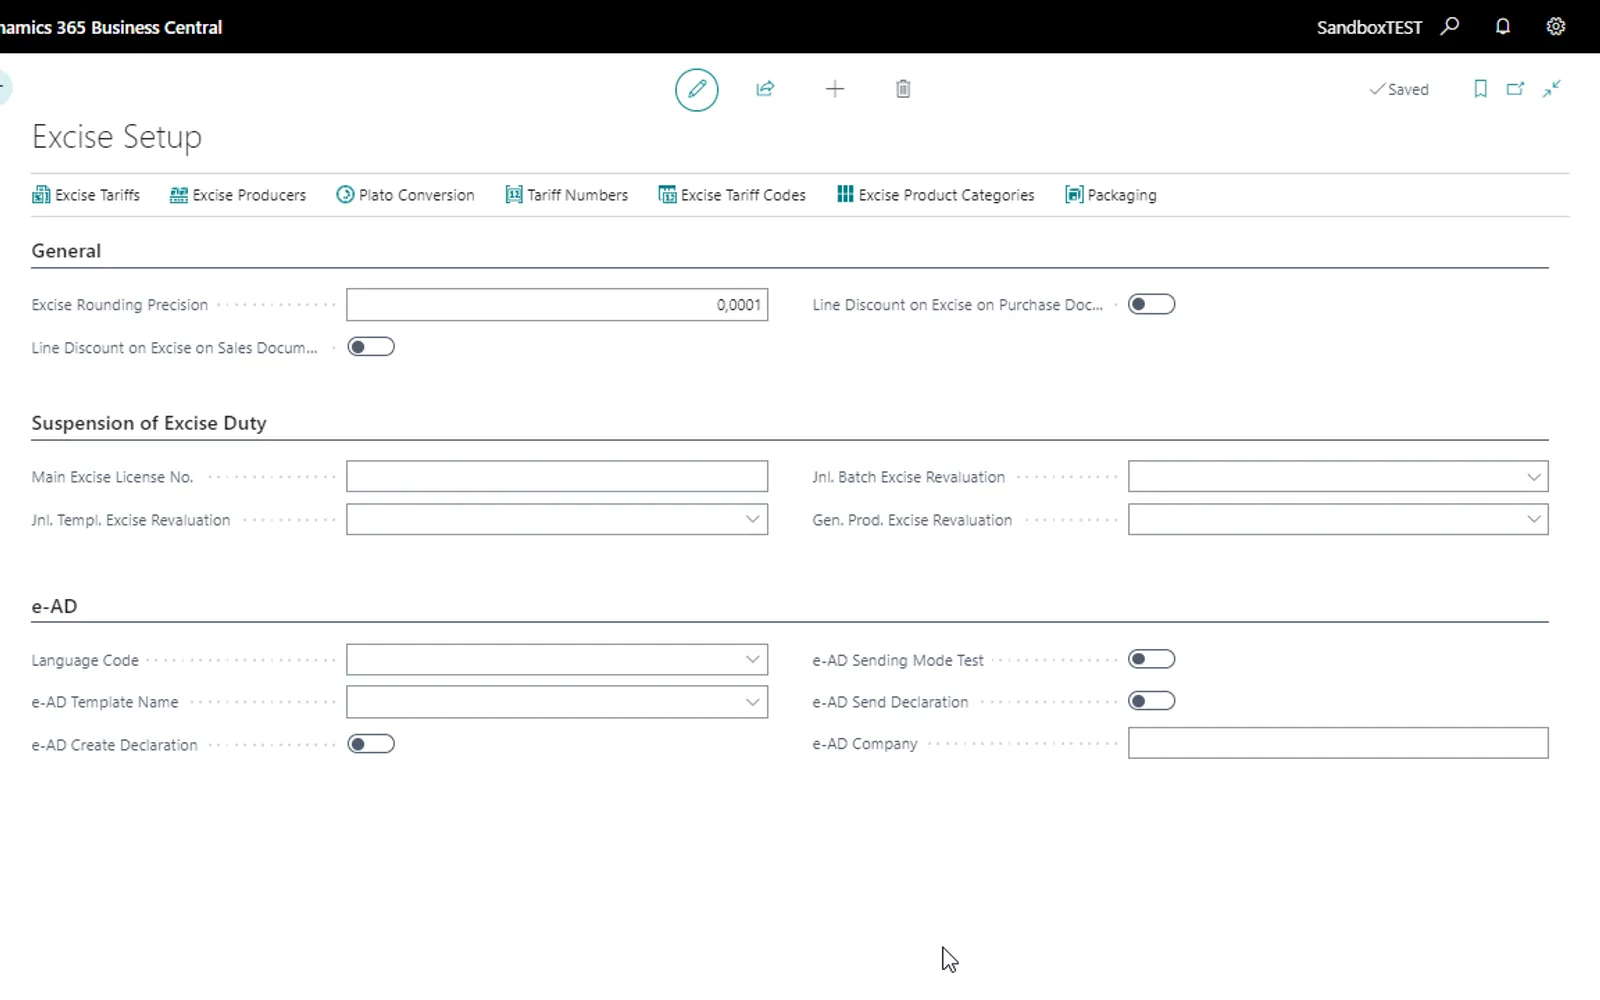Screen dimensions: 1600x1000
Task: Open Excise Product Categories action
Action: point(936,195)
